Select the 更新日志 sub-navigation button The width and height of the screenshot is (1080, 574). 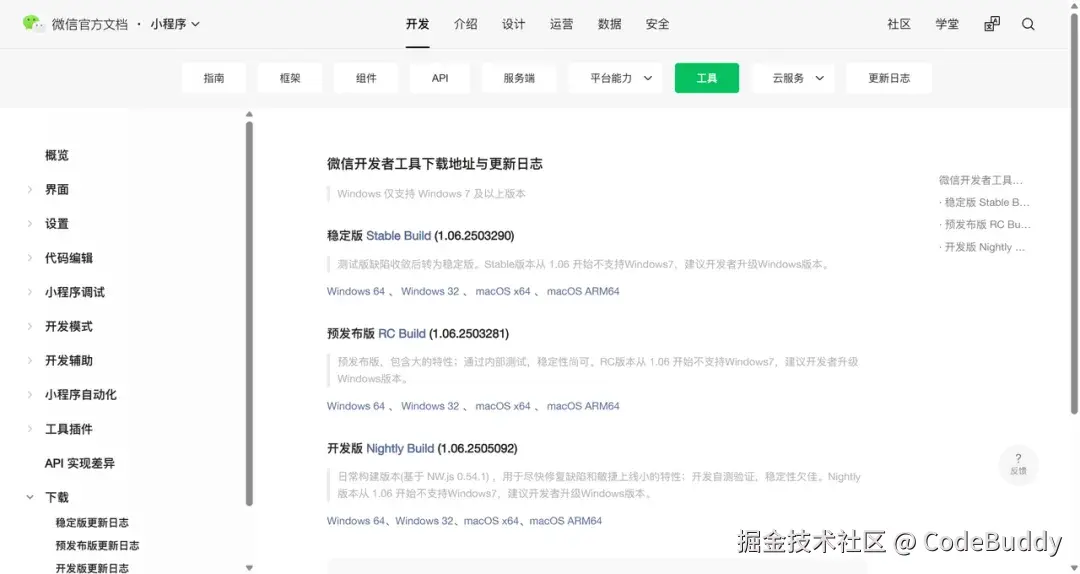coord(889,78)
